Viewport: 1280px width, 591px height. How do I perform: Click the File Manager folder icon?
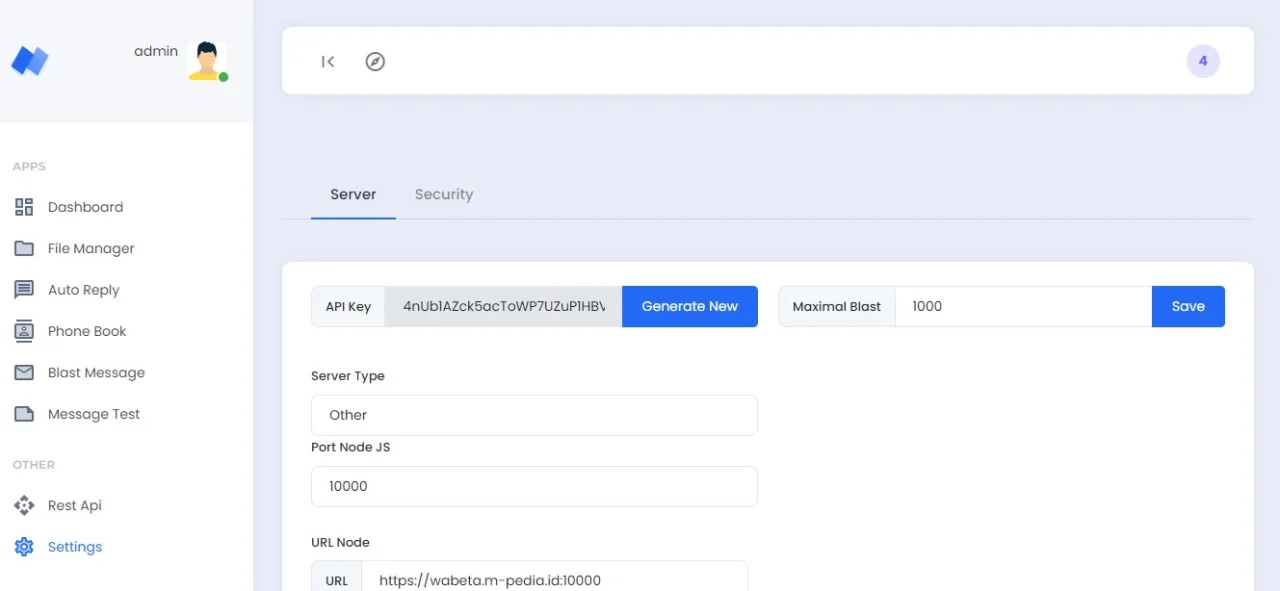click(x=24, y=248)
